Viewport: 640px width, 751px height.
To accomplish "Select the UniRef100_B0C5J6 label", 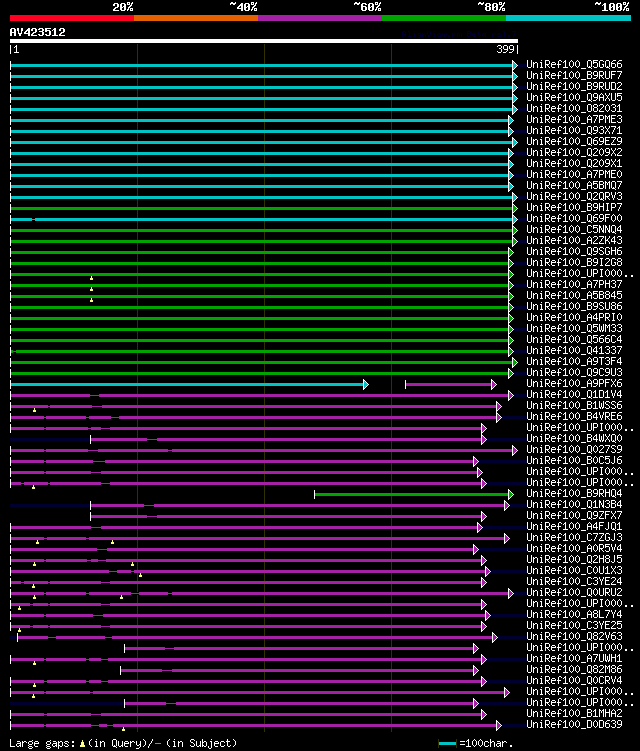I will coord(574,460).
